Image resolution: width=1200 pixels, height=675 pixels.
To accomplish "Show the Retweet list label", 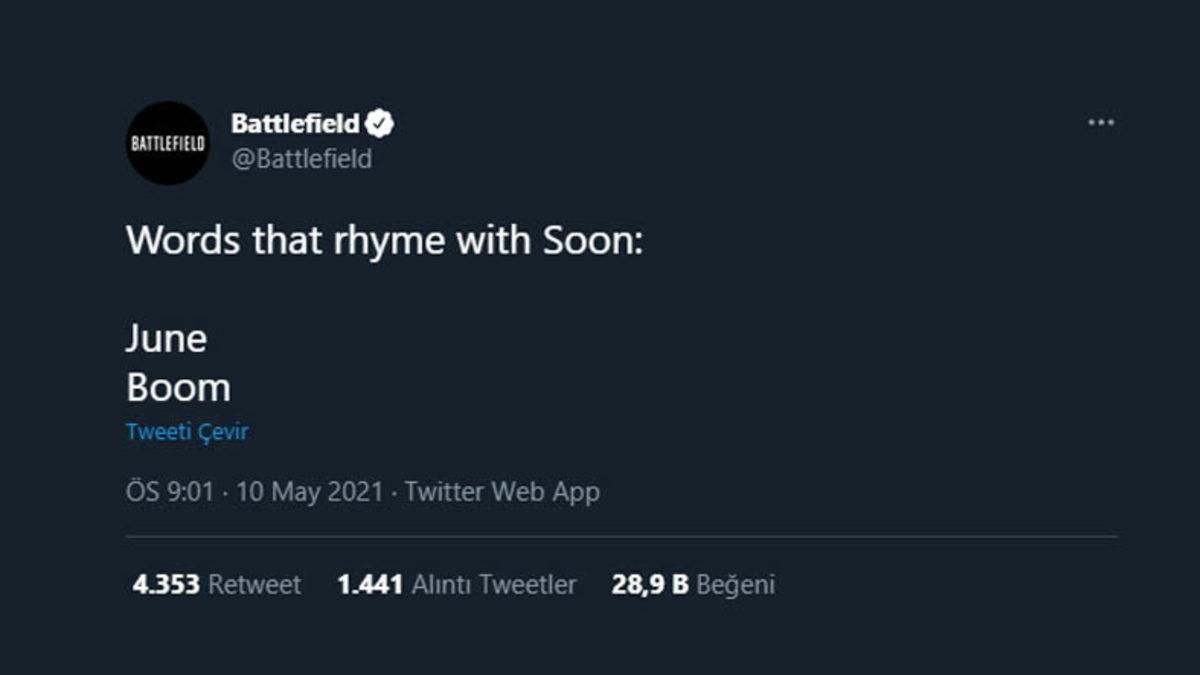I will 254,585.
